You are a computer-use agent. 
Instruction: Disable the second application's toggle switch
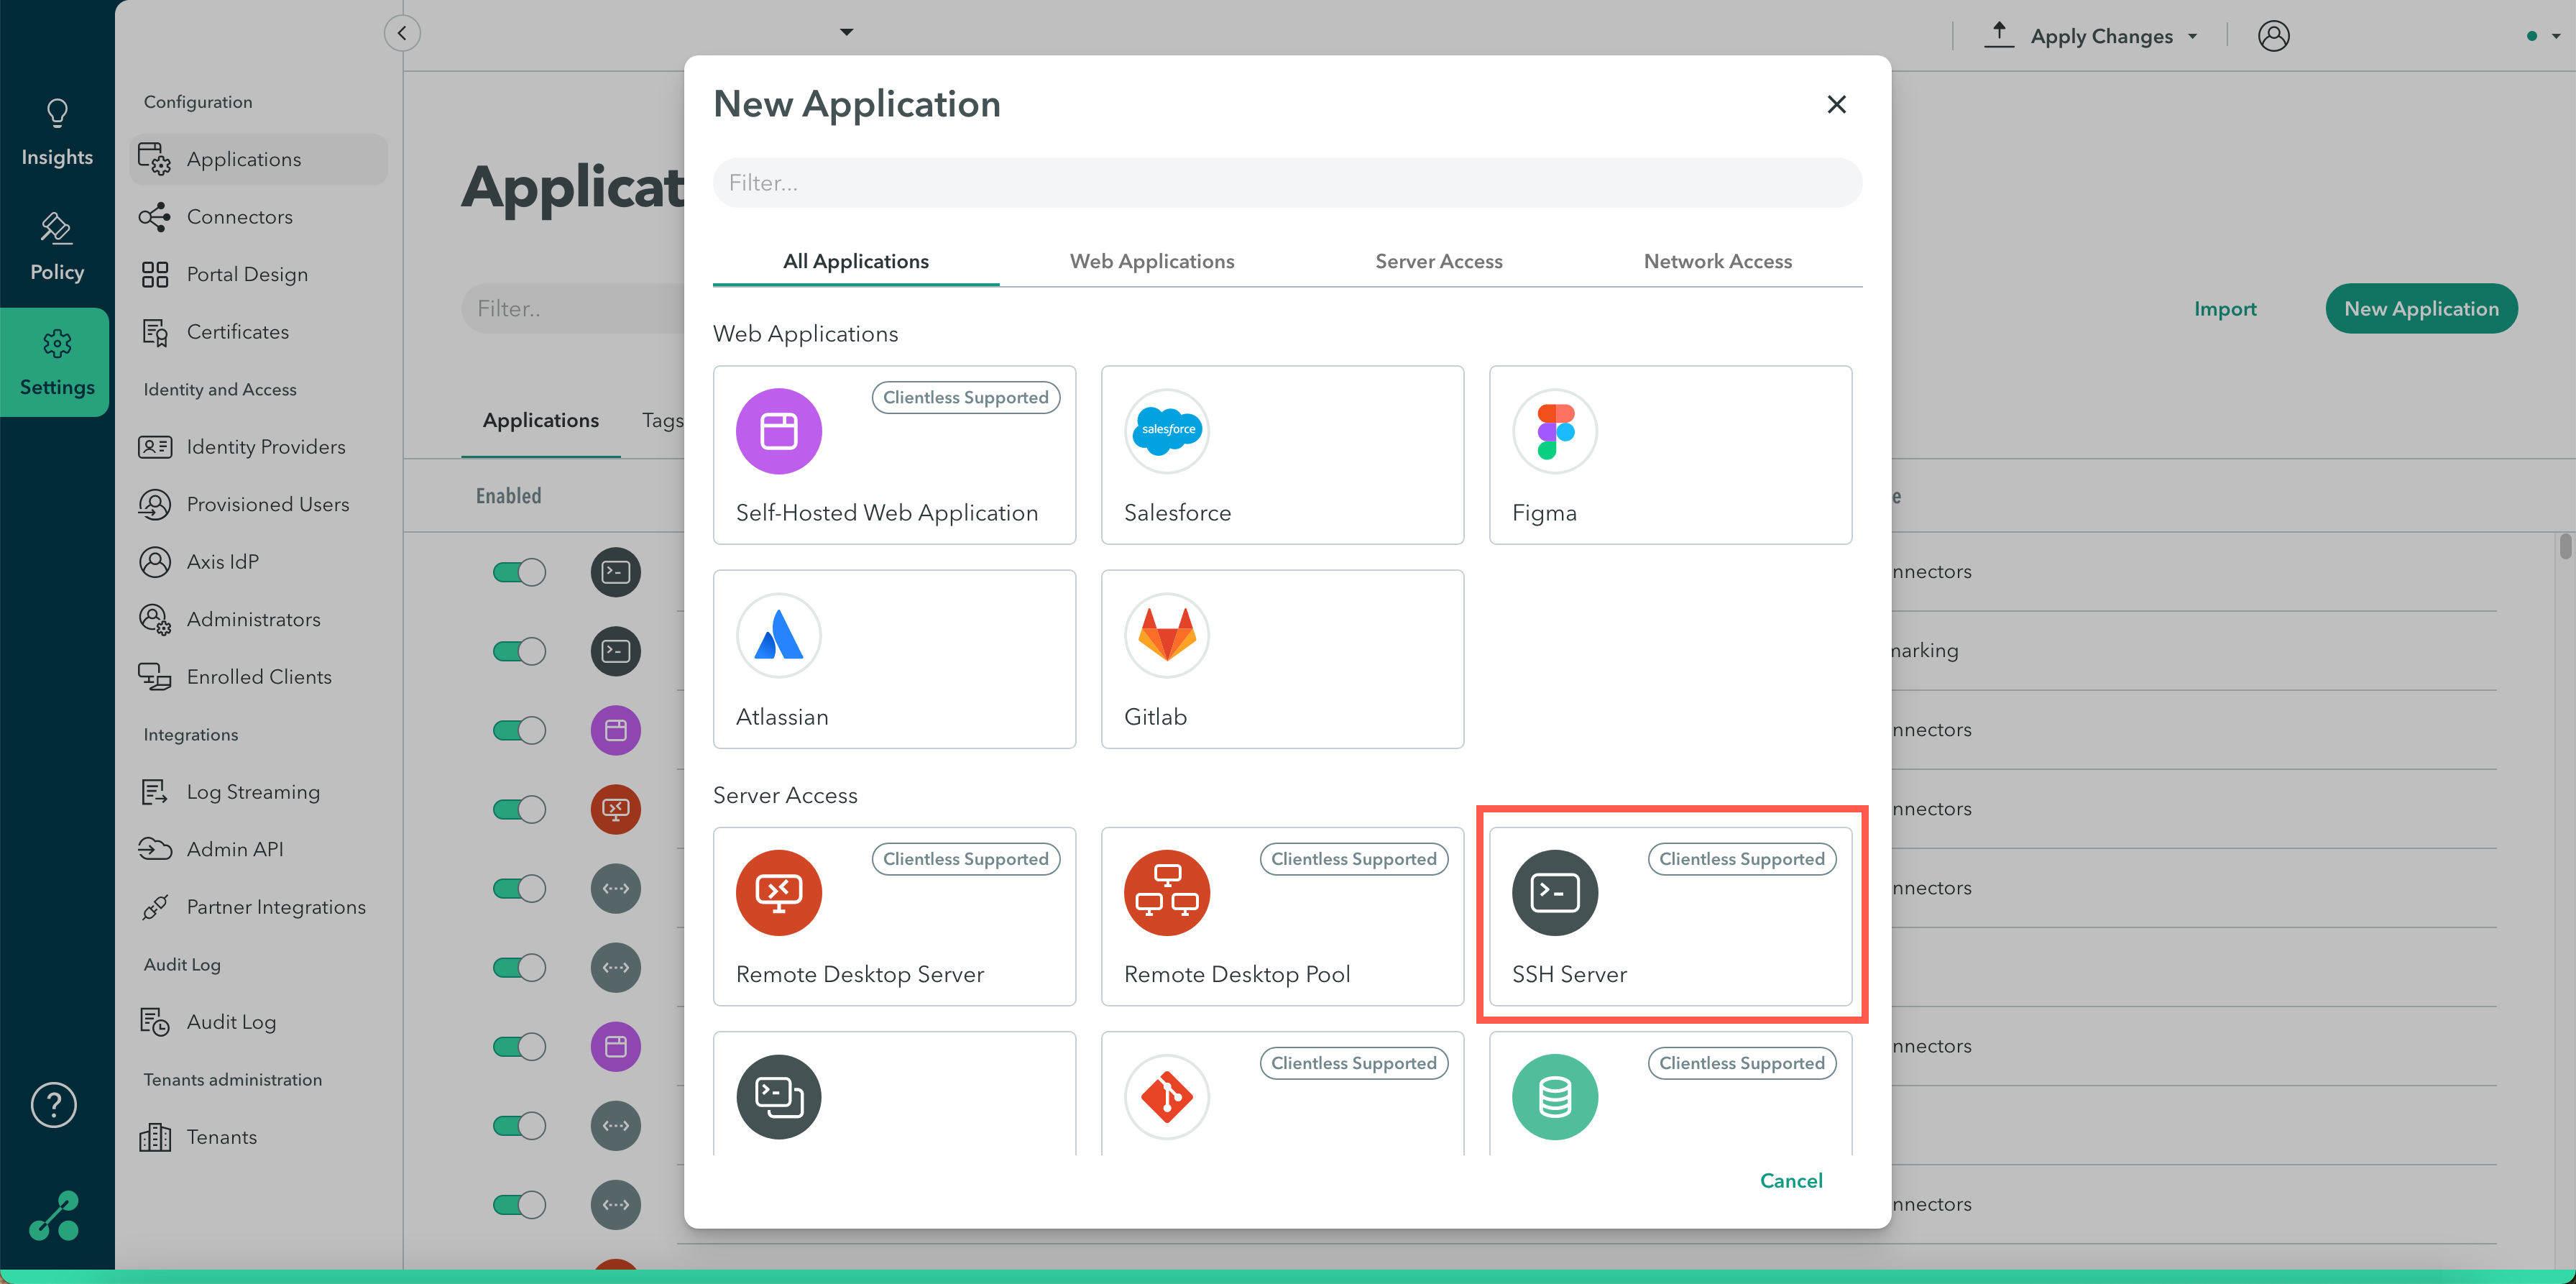[519, 651]
